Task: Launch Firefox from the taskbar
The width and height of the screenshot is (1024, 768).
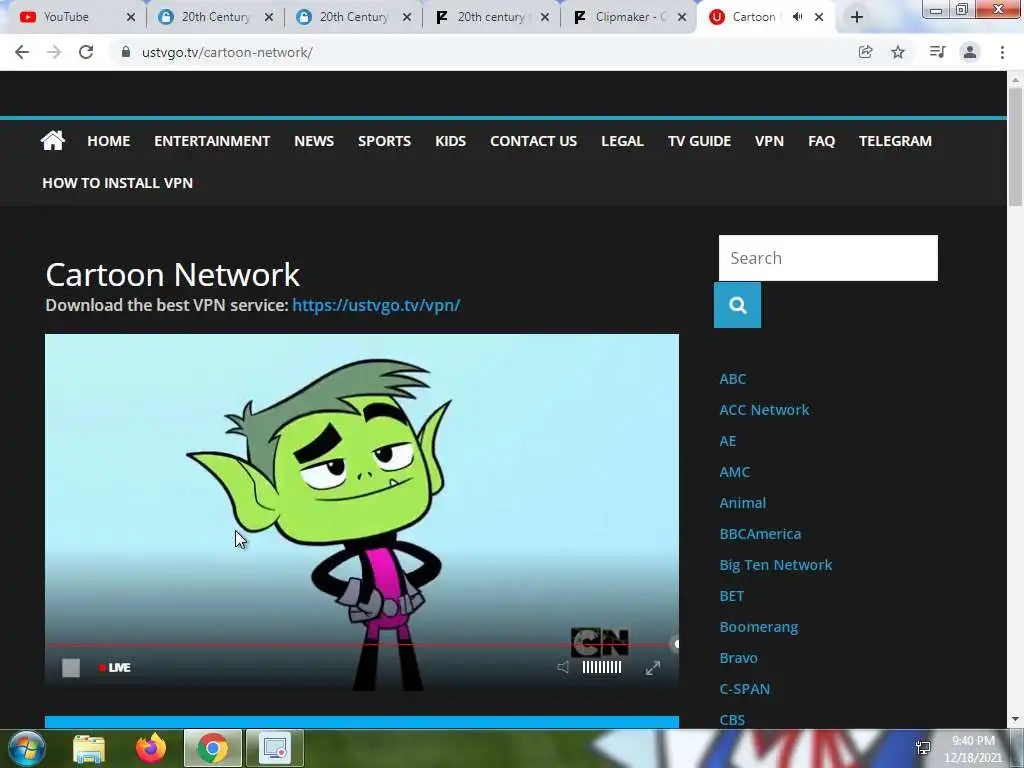Action: click(151, 748)
